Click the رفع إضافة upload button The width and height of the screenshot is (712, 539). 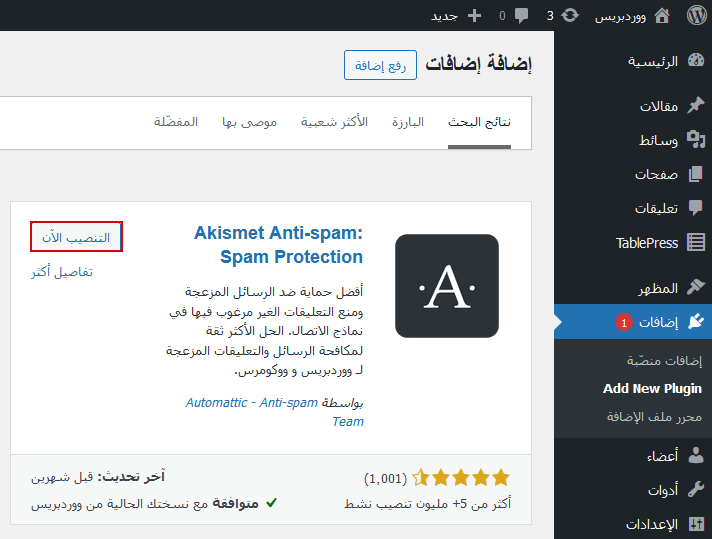381,65
